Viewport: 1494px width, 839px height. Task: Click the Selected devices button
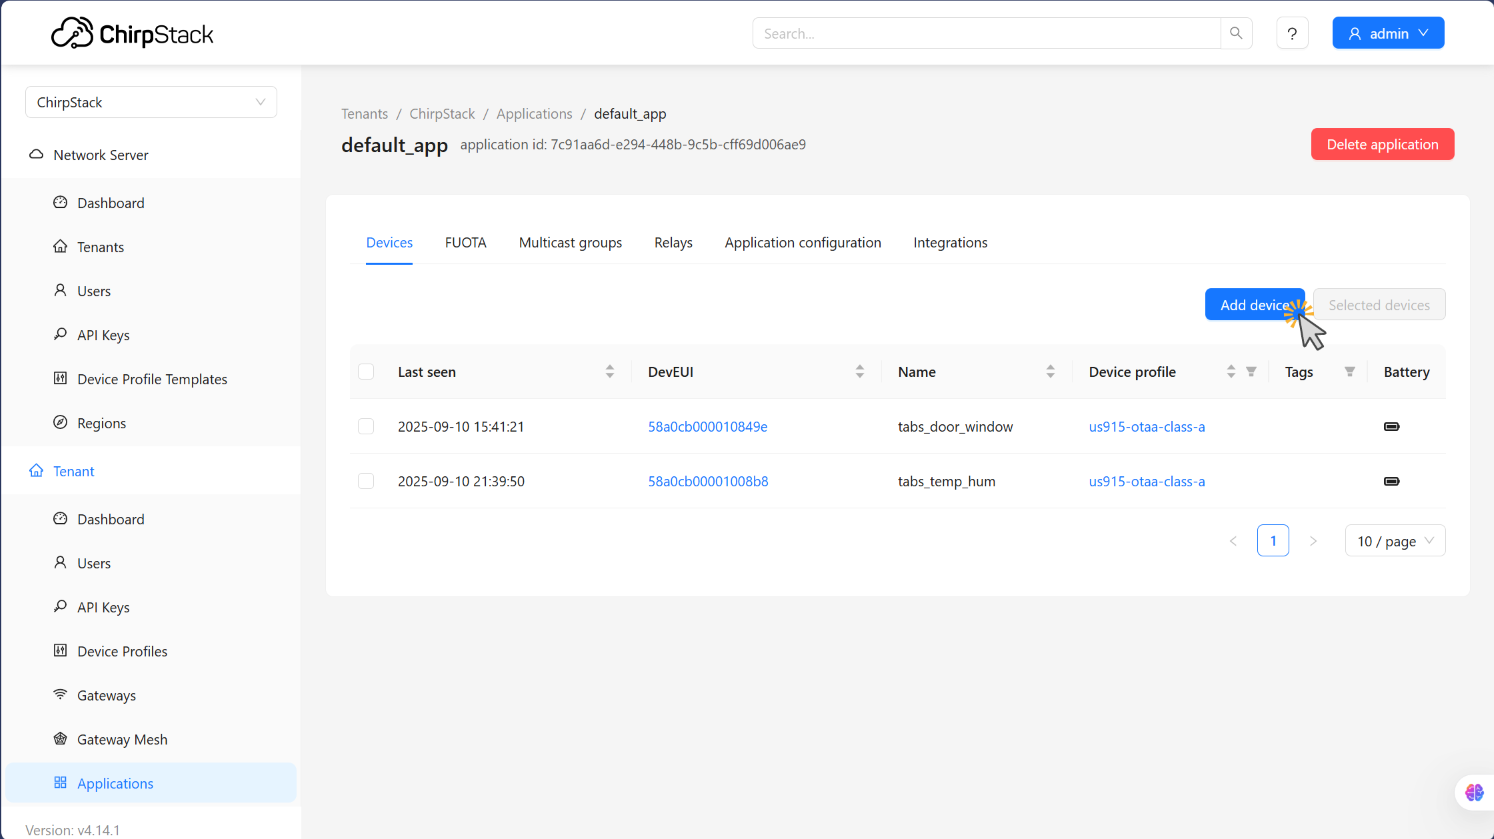1379,305
